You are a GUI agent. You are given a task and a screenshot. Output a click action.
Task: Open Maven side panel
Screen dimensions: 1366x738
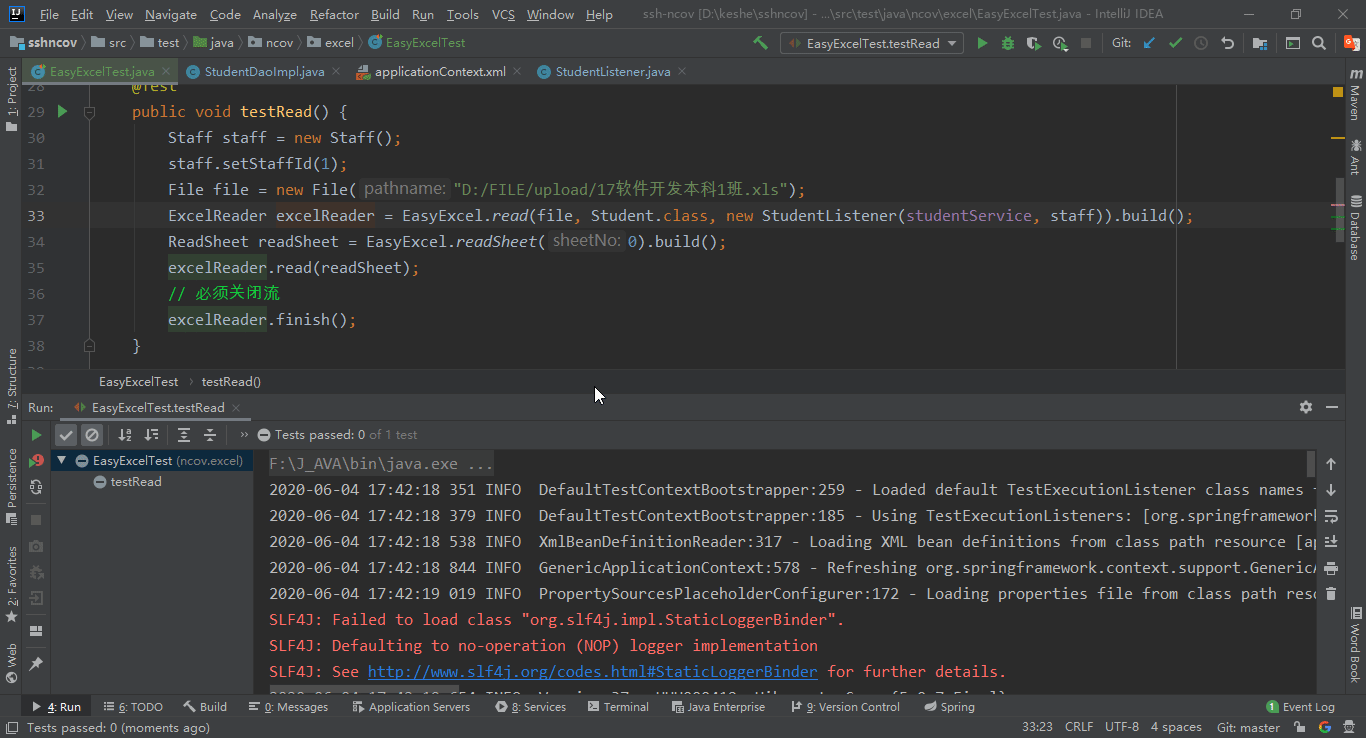coord(1356,93)
